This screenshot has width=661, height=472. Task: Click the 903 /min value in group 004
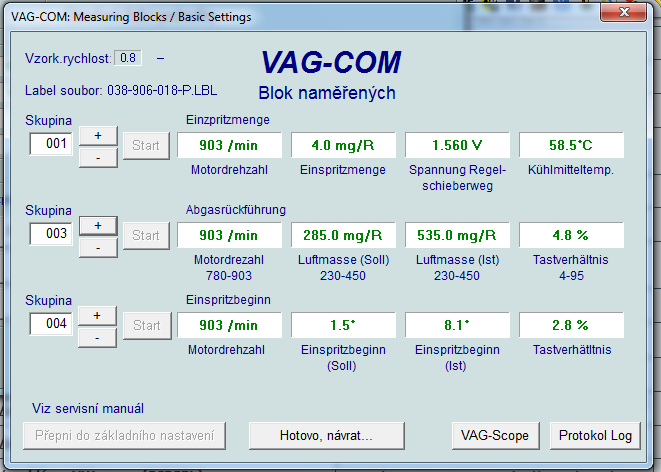(229, 325)
